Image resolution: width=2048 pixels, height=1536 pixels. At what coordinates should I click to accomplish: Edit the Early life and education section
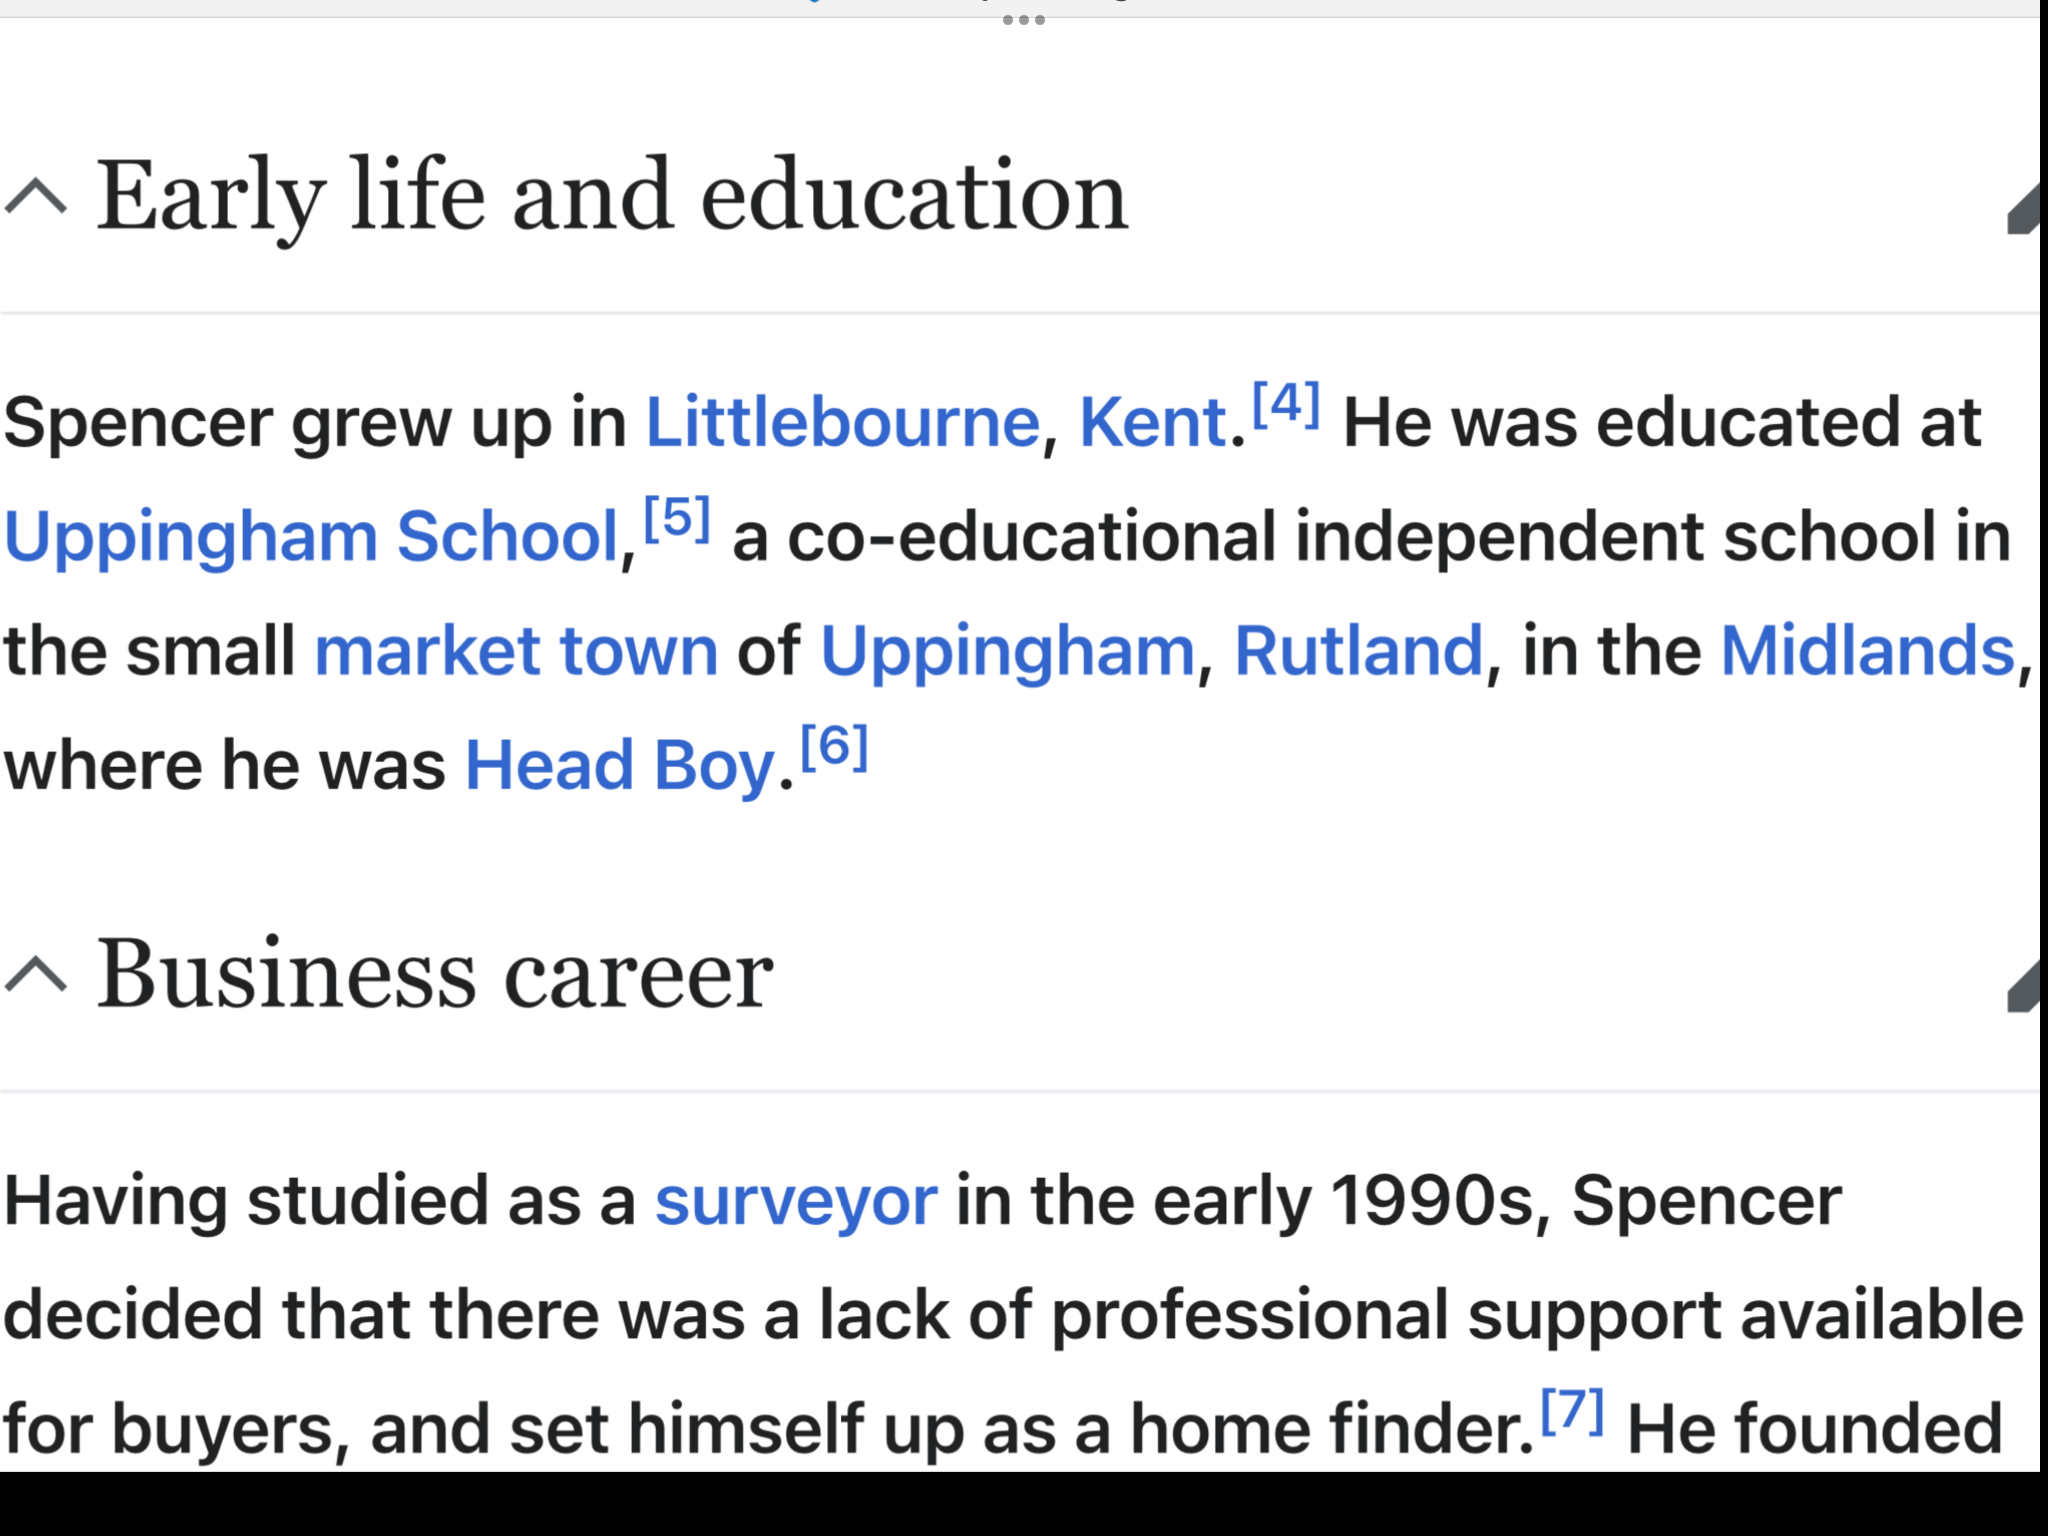pos(2022,209)
